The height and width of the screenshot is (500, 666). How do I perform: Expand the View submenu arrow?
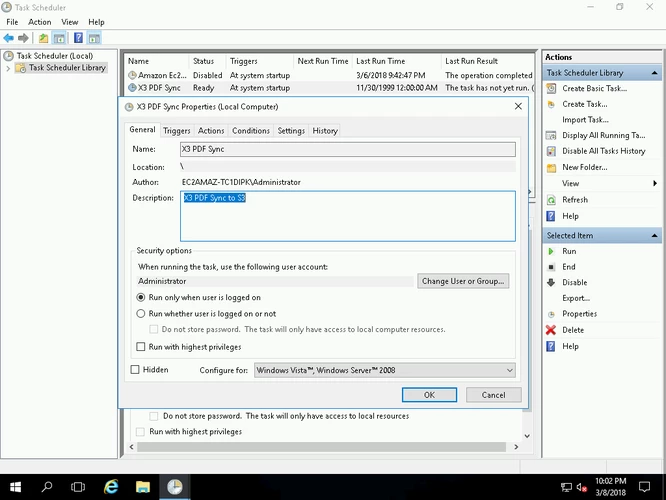(655, 184)
